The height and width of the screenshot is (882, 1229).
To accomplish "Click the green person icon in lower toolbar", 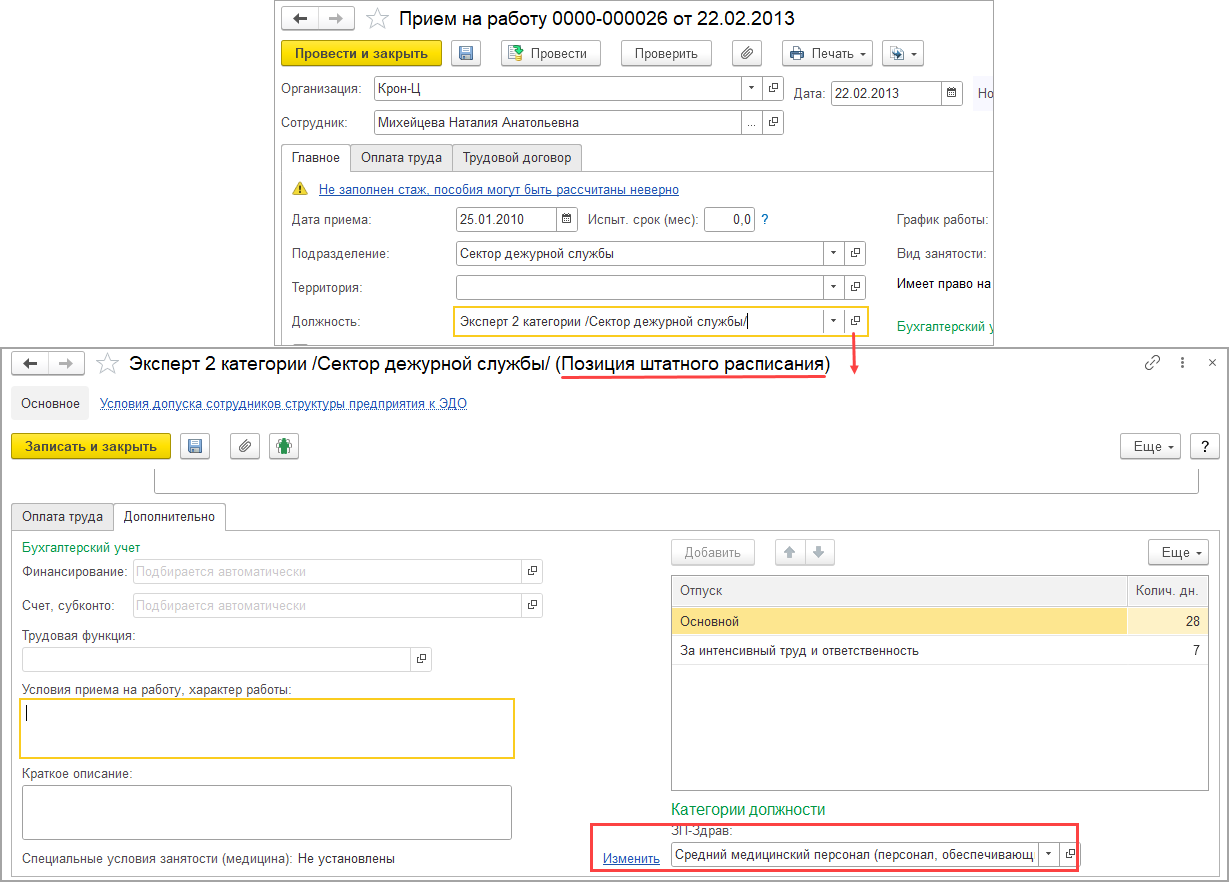I will (x=285, y=446).
